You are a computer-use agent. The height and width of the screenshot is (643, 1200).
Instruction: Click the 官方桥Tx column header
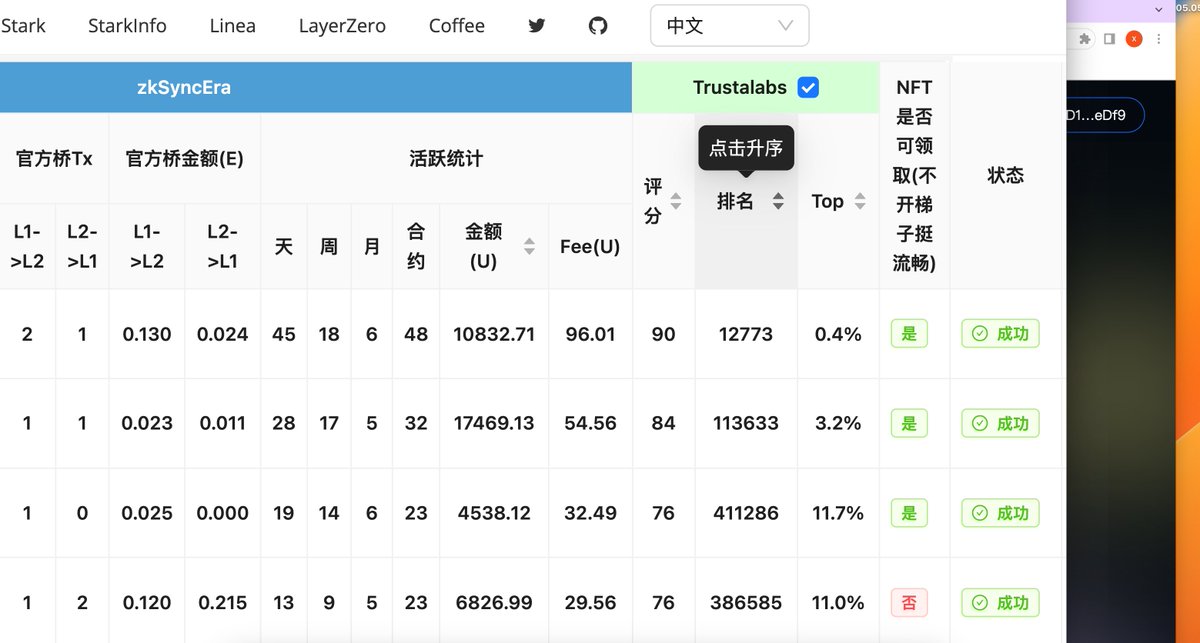coord(54,158)
